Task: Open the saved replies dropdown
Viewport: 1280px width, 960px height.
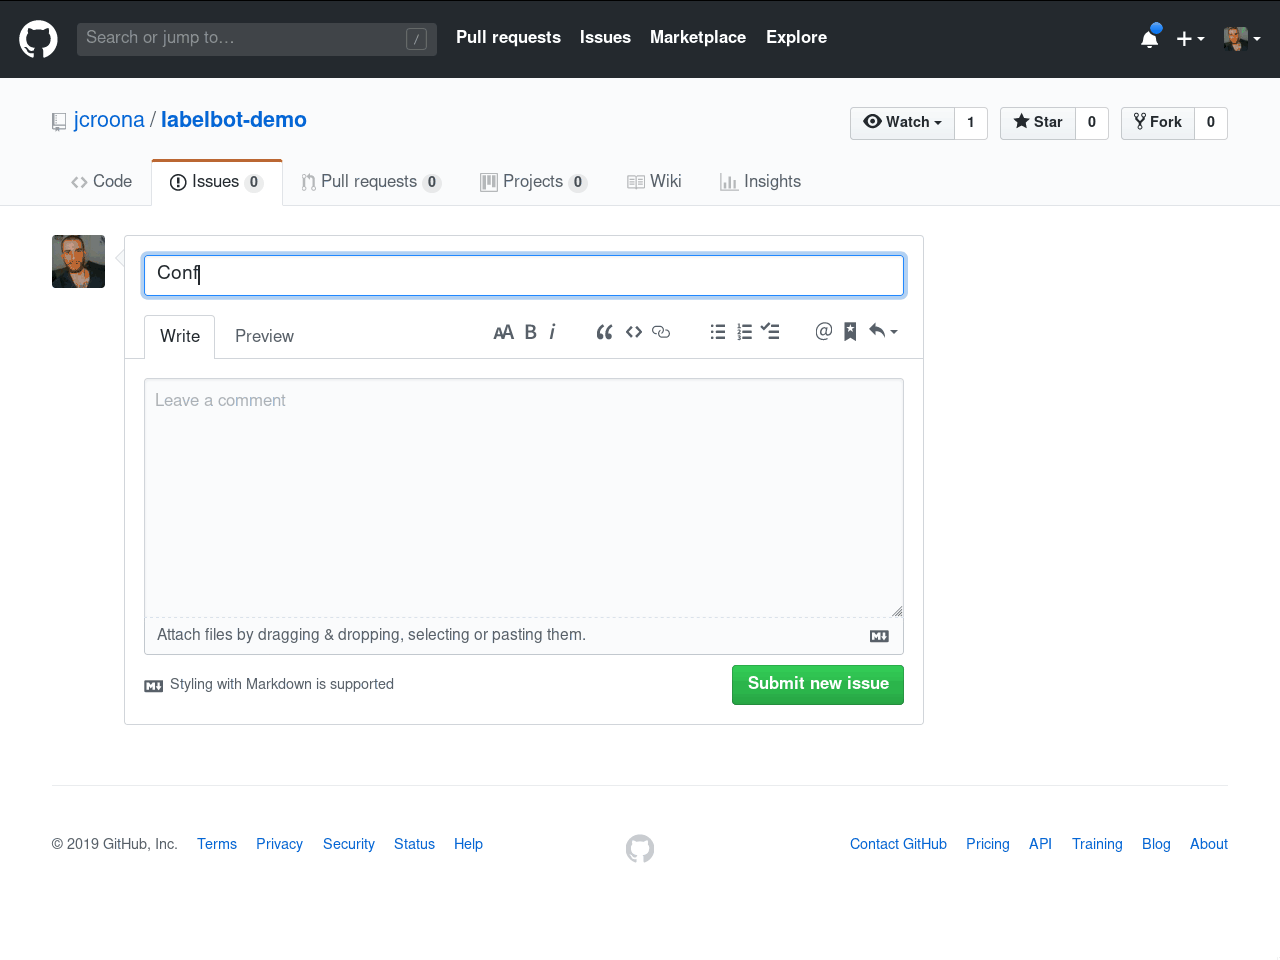Action: 883,331
